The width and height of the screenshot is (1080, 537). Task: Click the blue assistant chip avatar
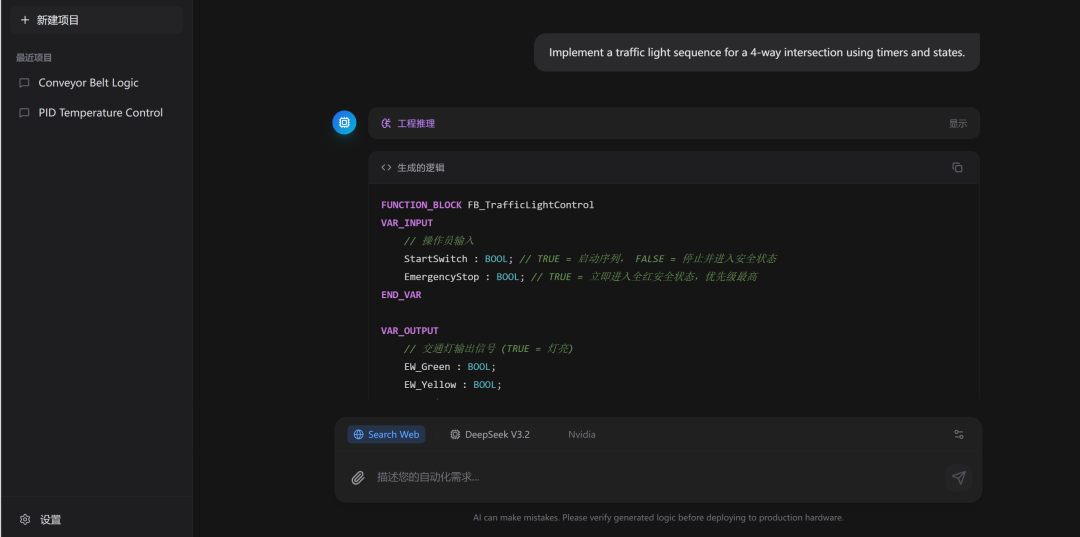click(344, 123)
